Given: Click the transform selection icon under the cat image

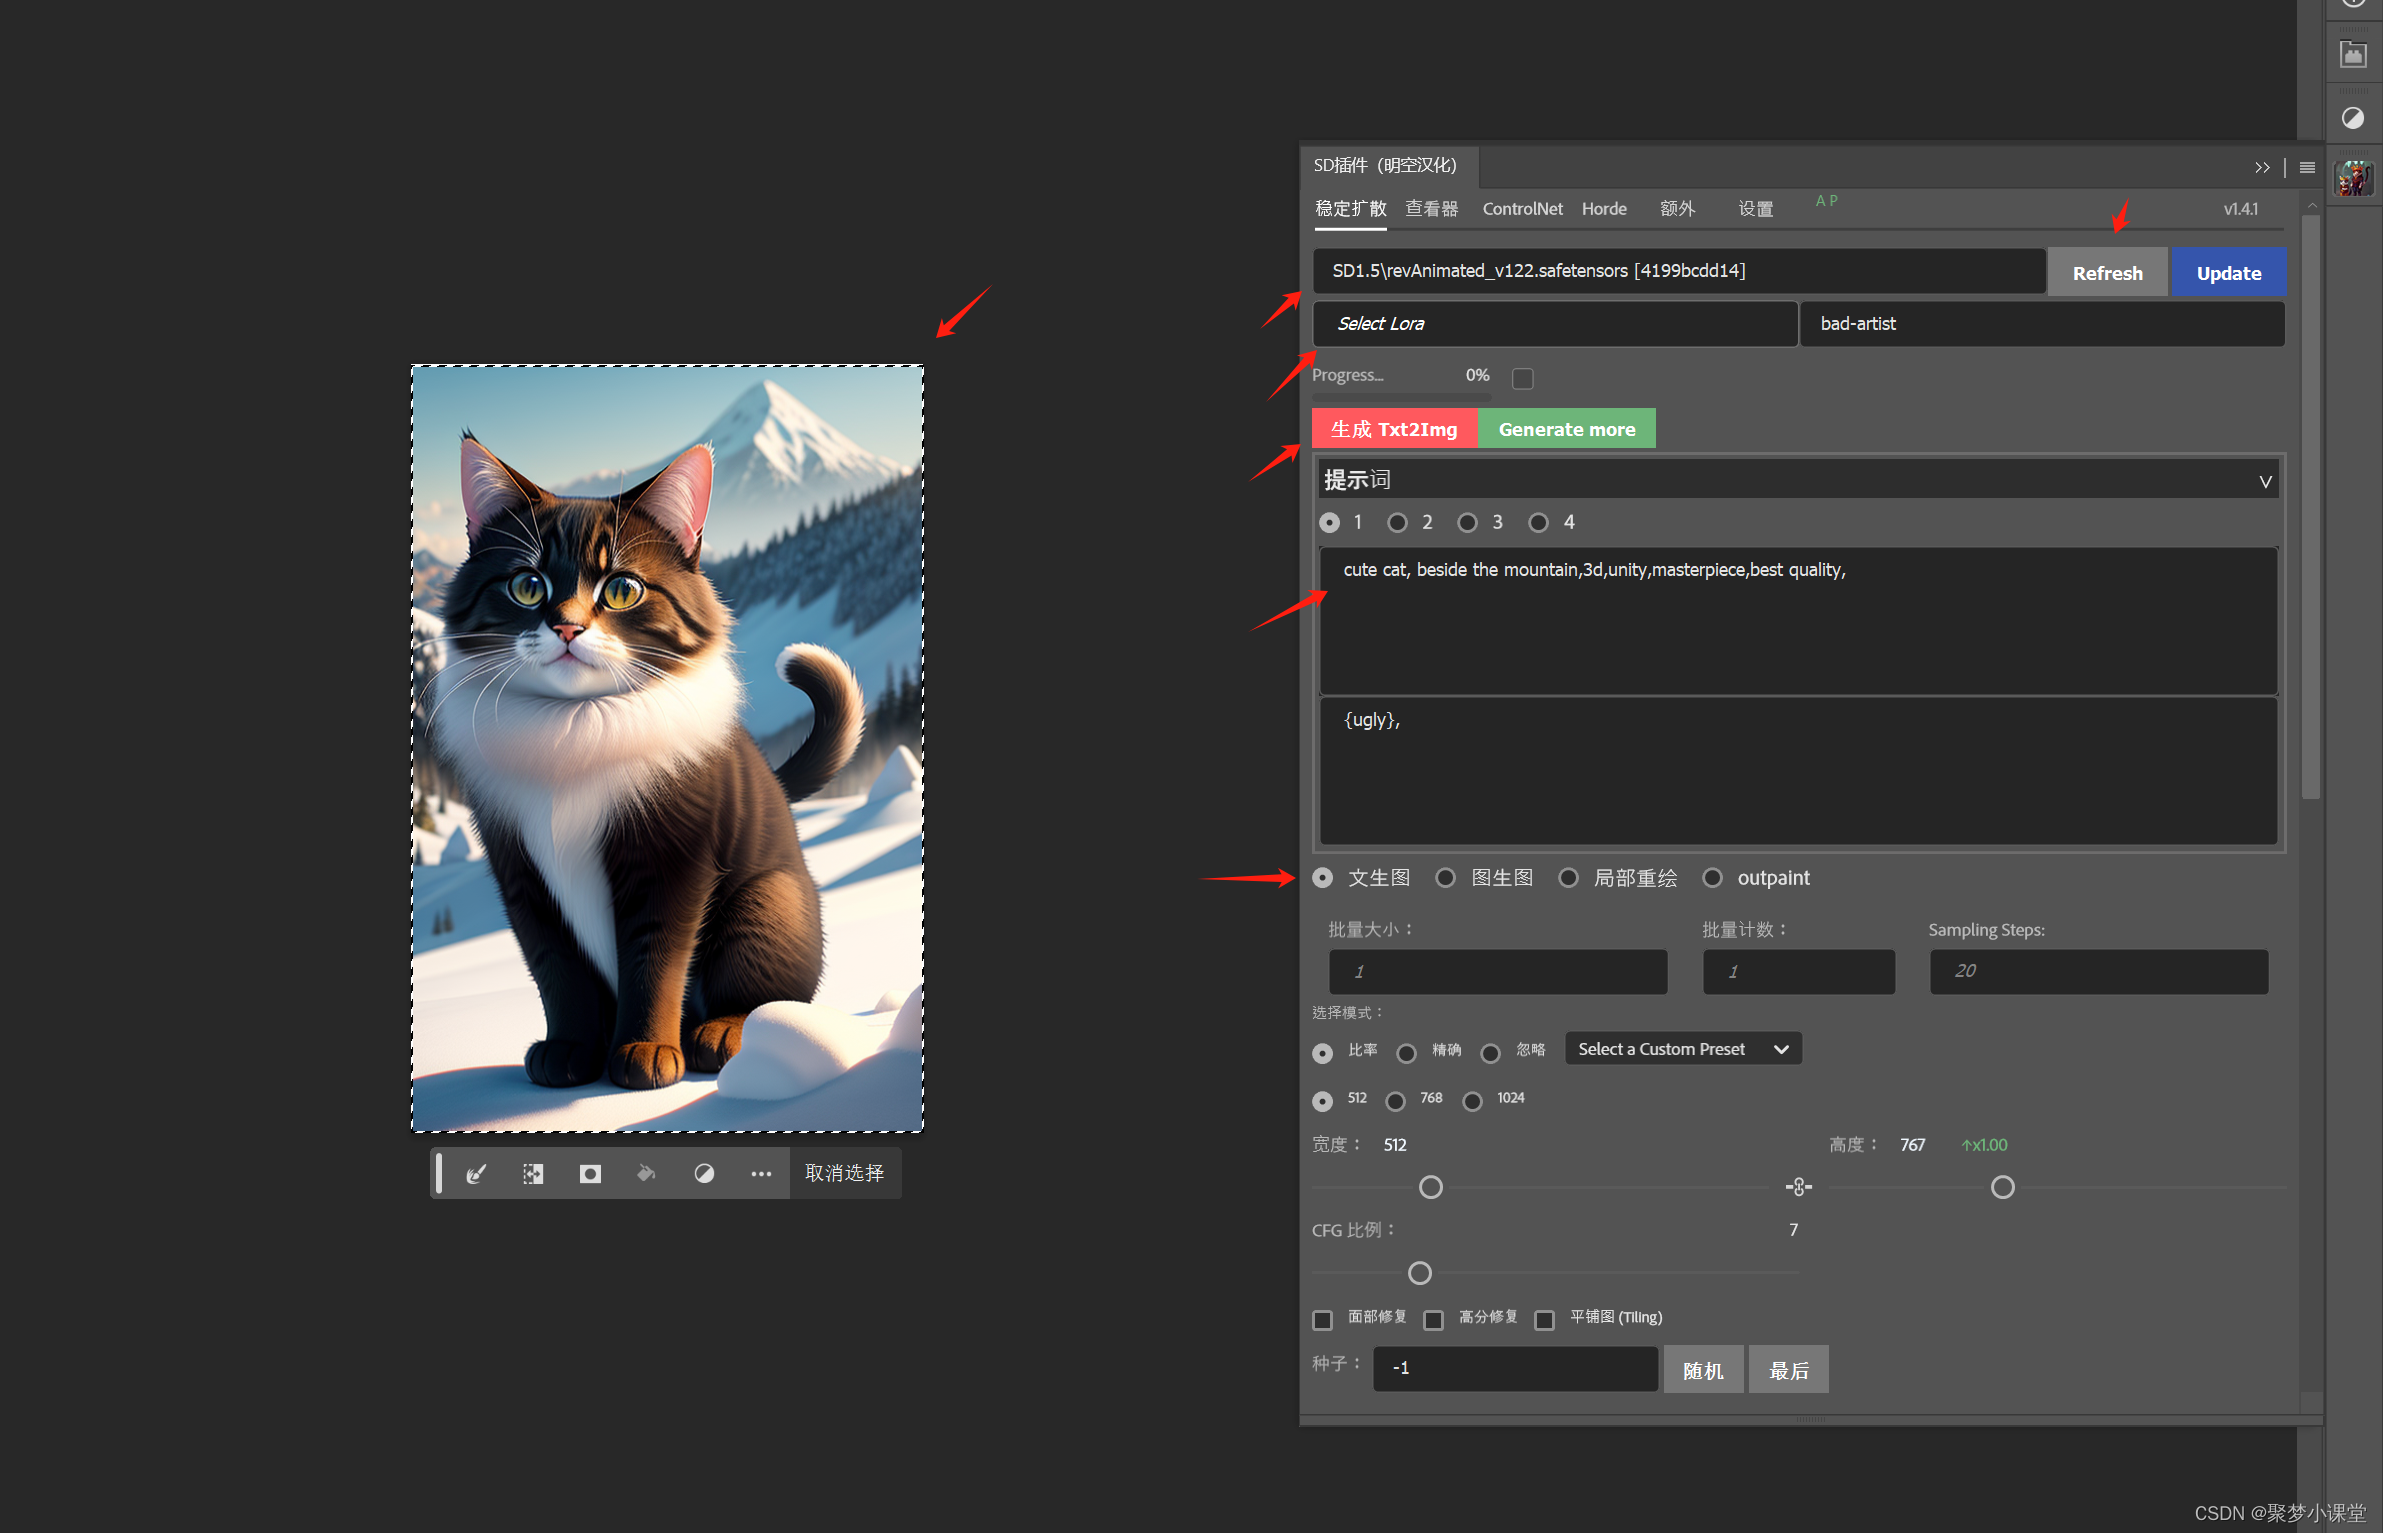Looking at the screenshot, I should (x=533, y=1173).
